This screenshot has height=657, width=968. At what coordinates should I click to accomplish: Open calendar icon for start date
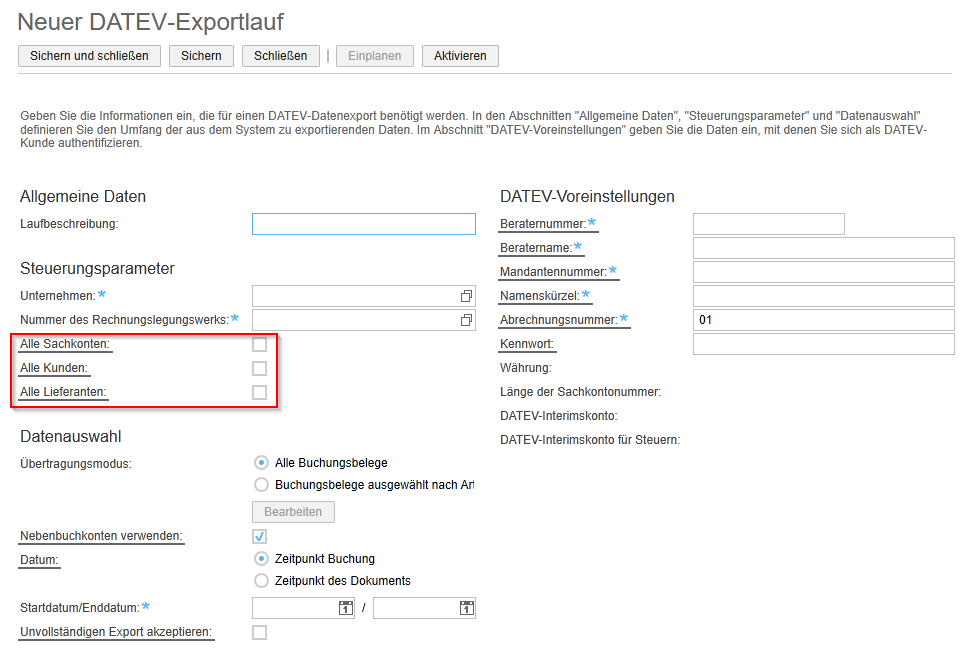click(x=346, y=608)
